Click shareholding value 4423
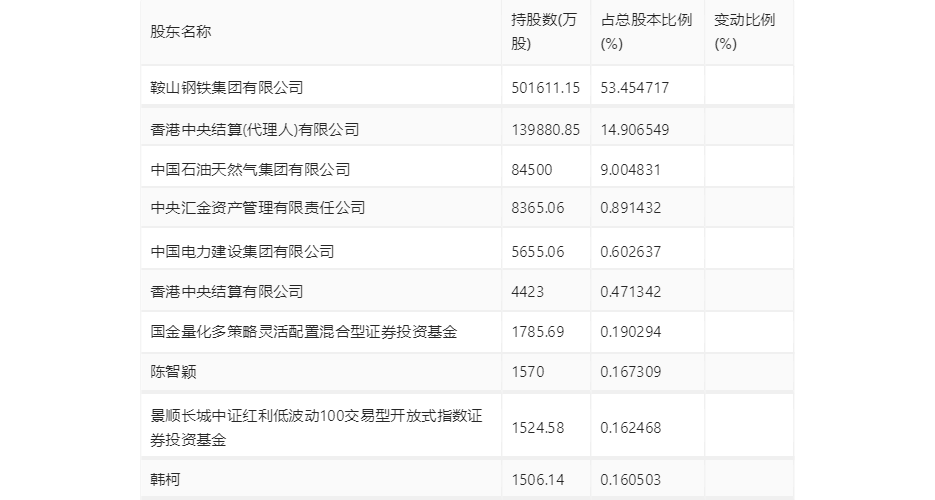The height and width of the screenshot is (500, 935). (x=528, y=291)
